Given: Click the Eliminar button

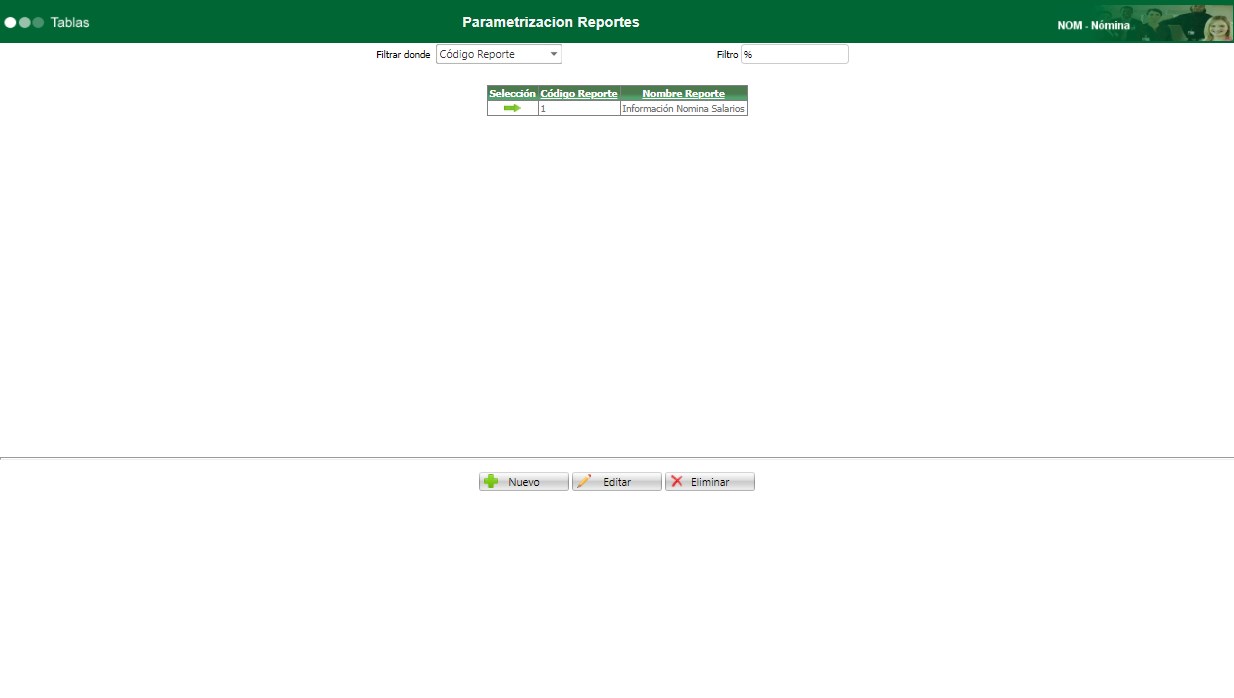Looking at the screenshot, I should (x=710, y=482).
